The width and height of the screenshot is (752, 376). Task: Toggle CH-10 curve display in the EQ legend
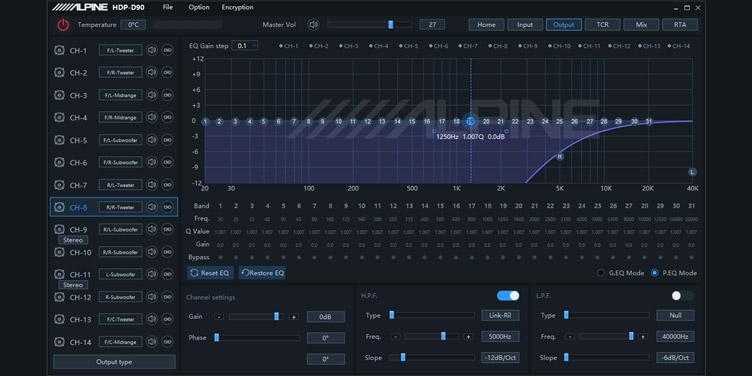point(560,46)
